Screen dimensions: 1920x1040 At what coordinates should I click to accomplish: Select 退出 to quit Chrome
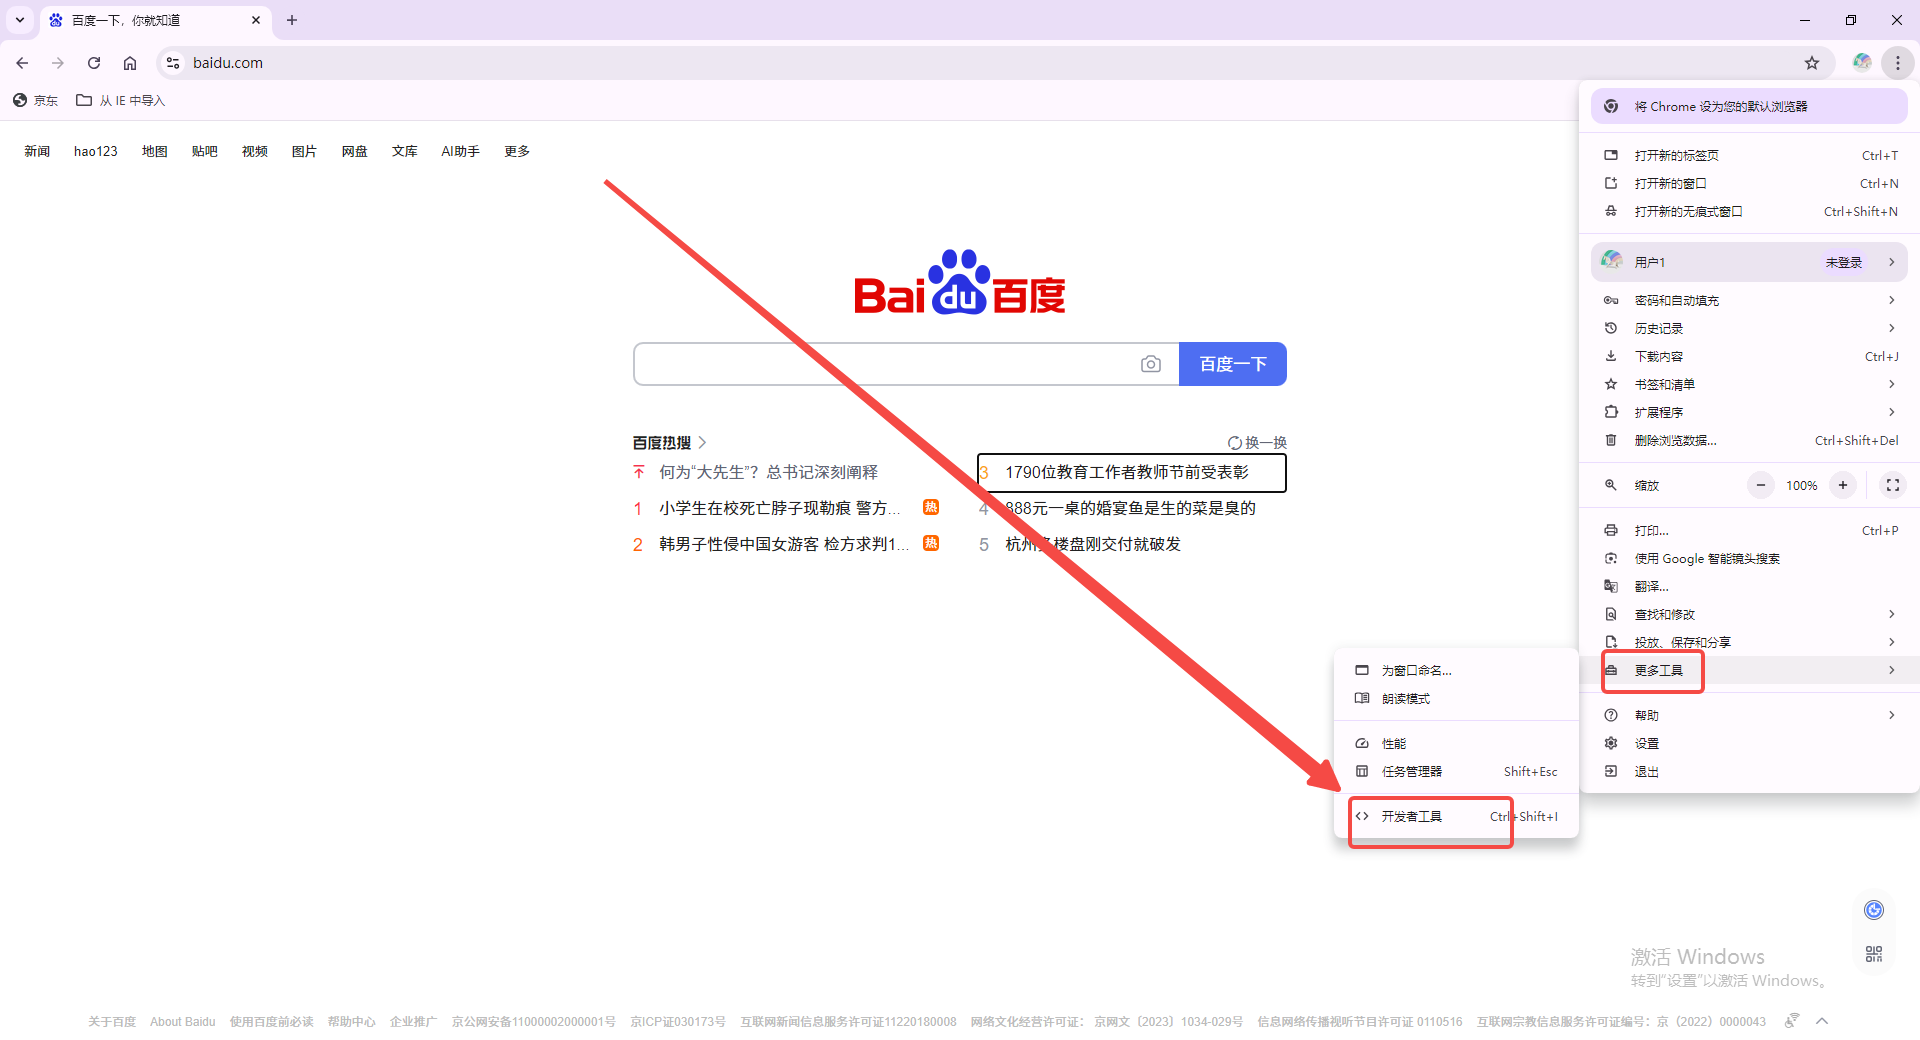point(1749,771)
